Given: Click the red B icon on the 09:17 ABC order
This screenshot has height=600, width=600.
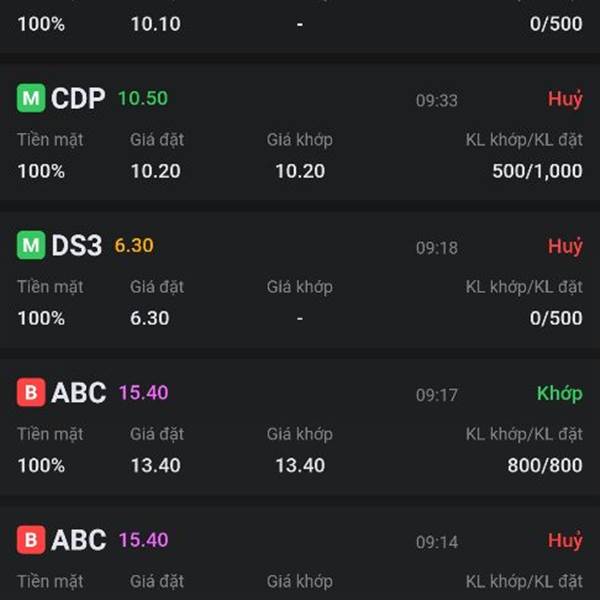Looking at the screenshot, I should point(31,393).
